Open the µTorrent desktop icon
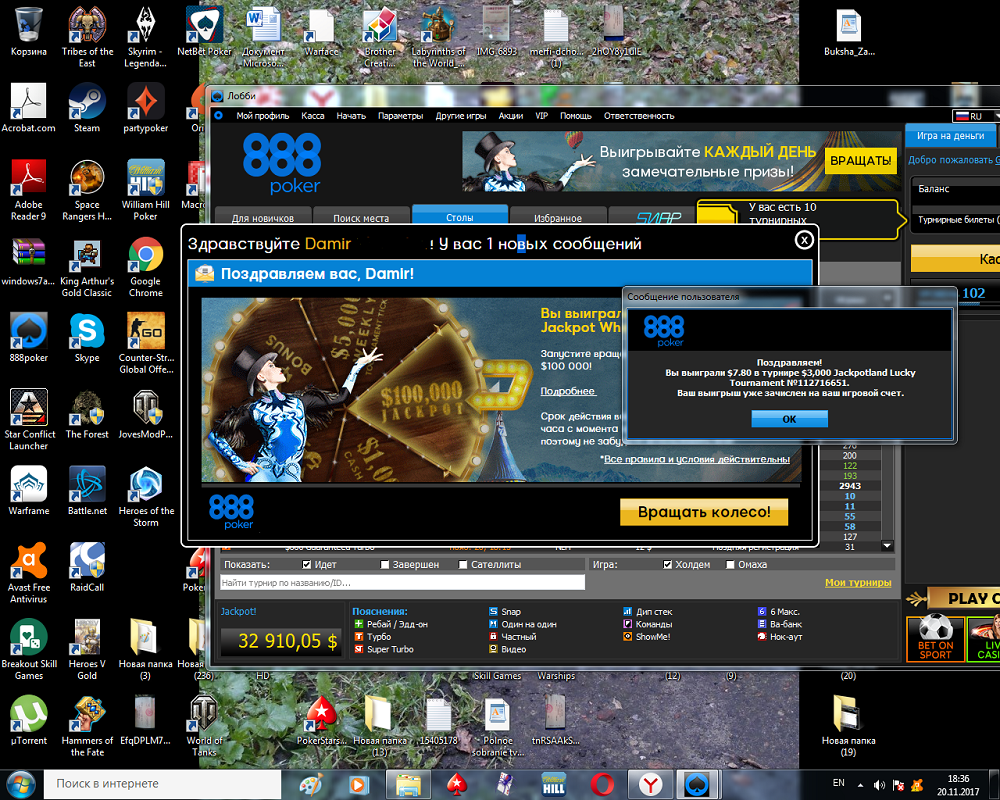Image resolution: width=1000 pixels, height=800 pixels. [x=29, y=721]
